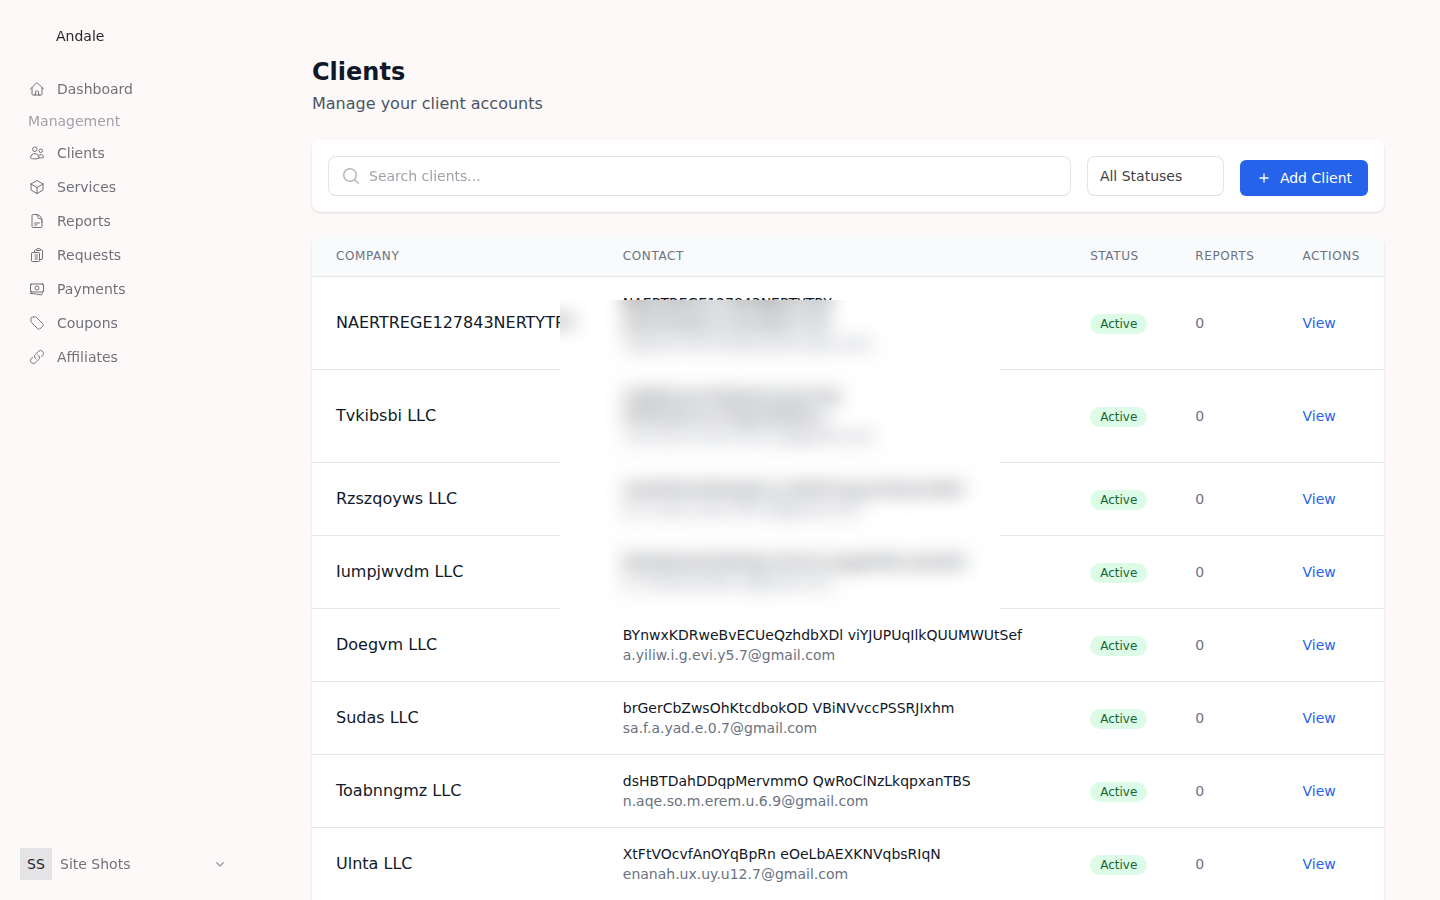View the NAERTREGE127843NERTYTF client
Viewport: 1440px width, 900px height.
(1318, 323)
